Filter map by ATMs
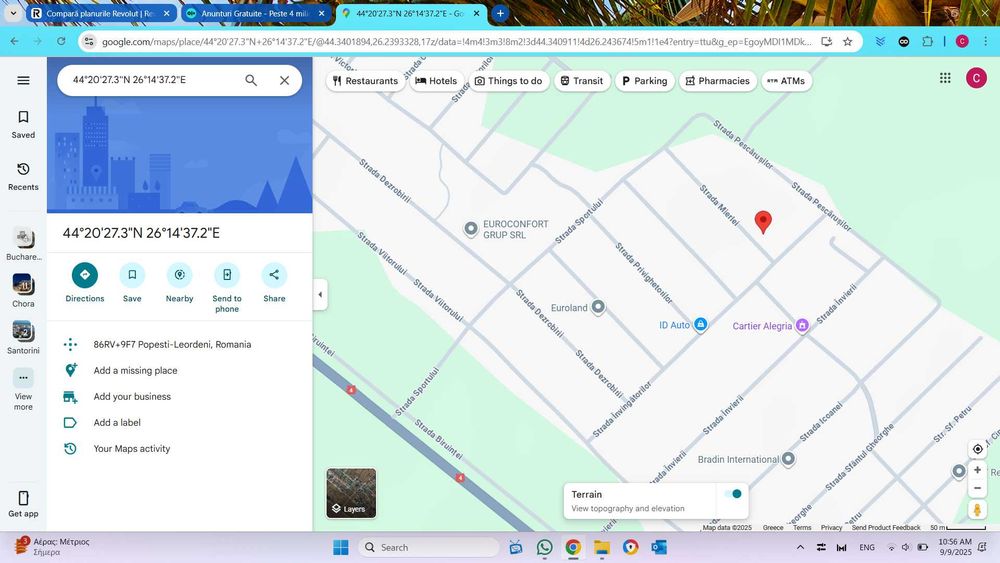This screenshot has height=563, width=1000. (786, 81)
